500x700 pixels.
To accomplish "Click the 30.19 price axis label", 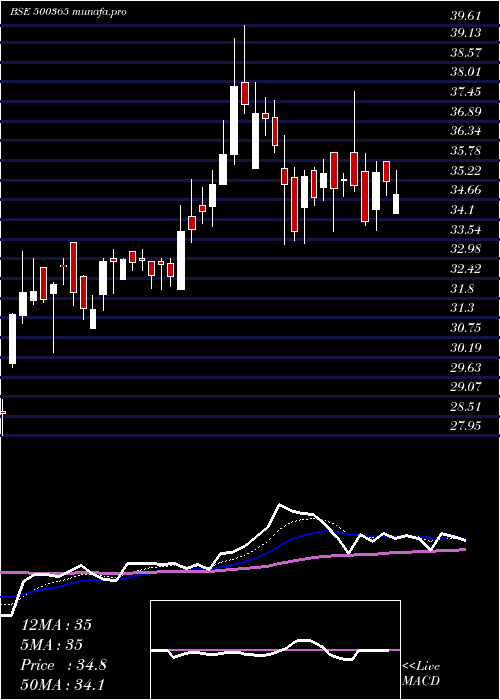I will click(x=466, y=347).
